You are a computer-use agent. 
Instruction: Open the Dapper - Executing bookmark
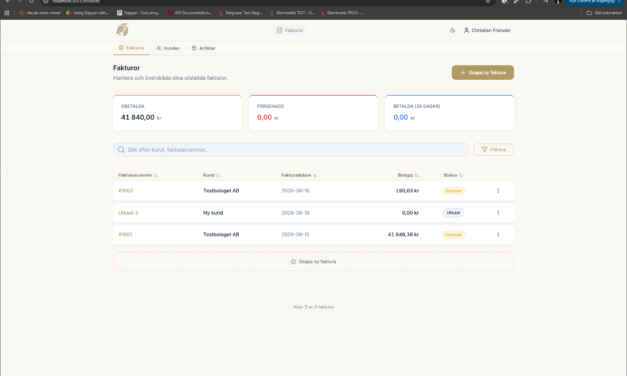pyautogui.click(x=139, y=13)
